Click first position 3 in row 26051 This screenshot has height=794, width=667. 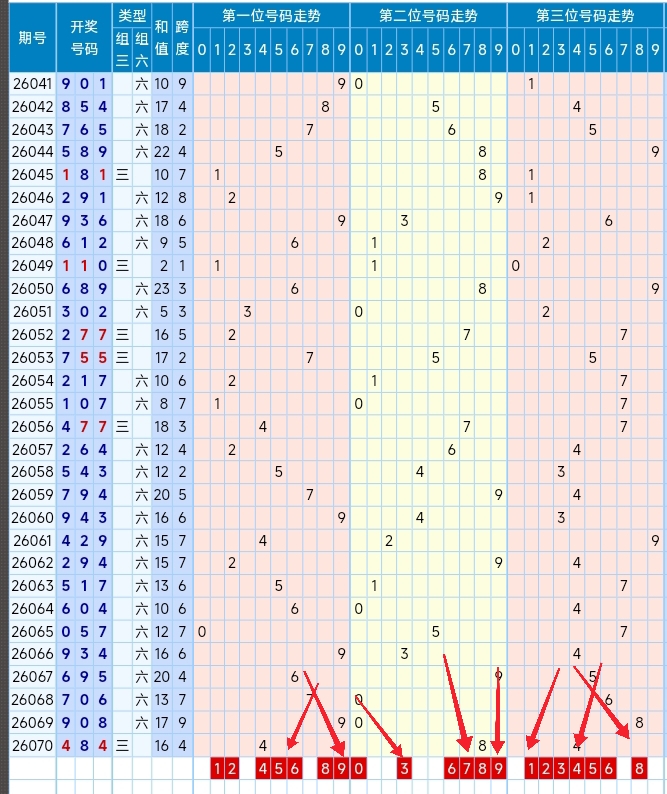click(x=247, y=311)
